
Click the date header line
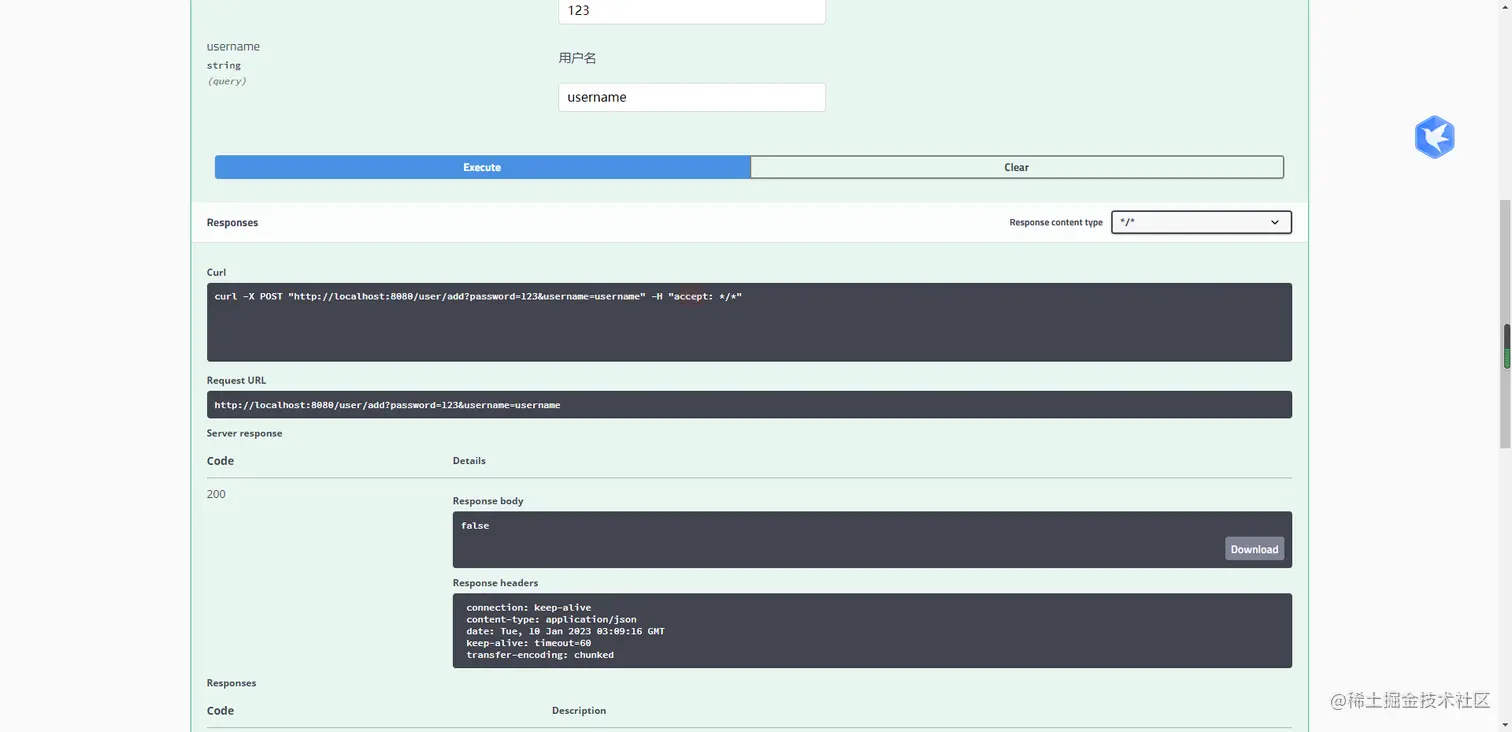pyautogui.click(x=565, y=631)
